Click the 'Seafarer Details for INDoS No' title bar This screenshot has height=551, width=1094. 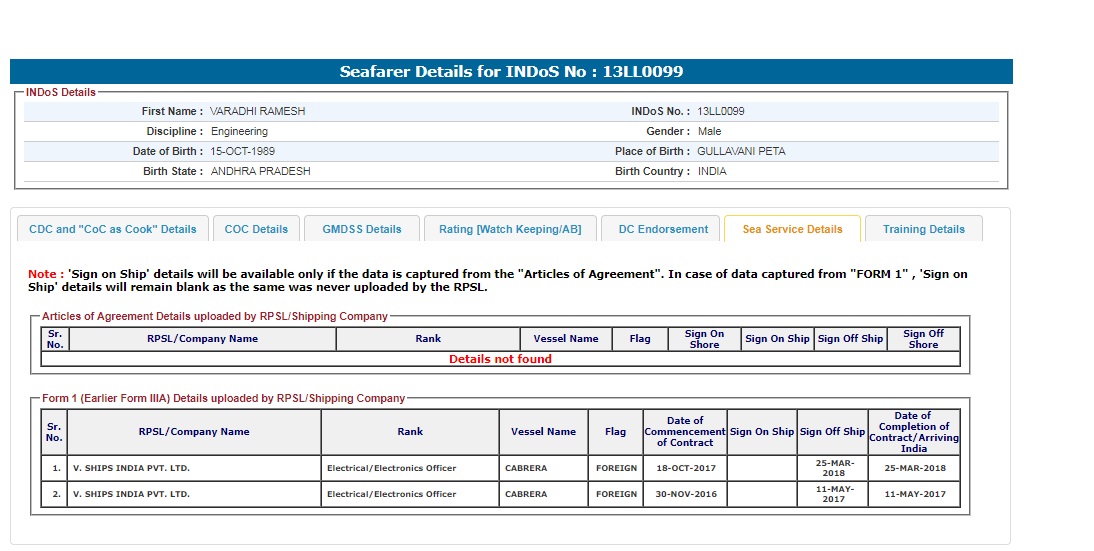511,72
